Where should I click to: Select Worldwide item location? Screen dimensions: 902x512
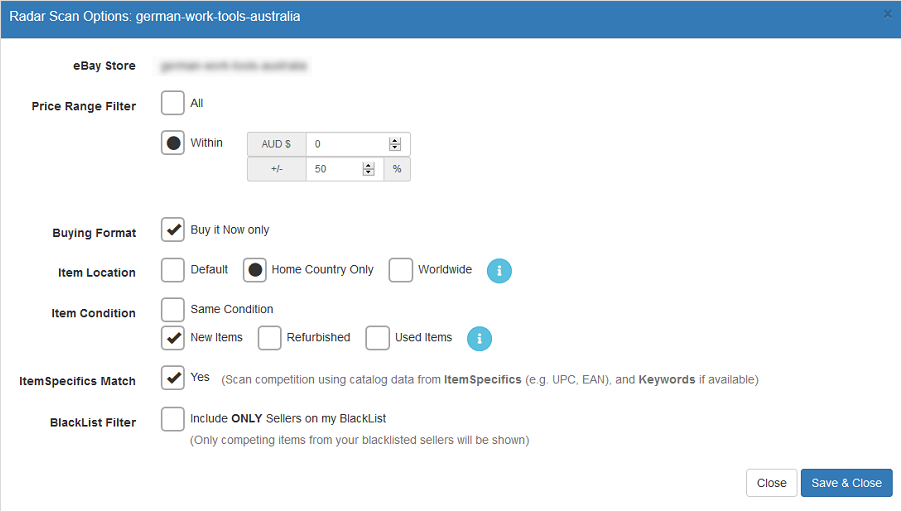point(401,270)
